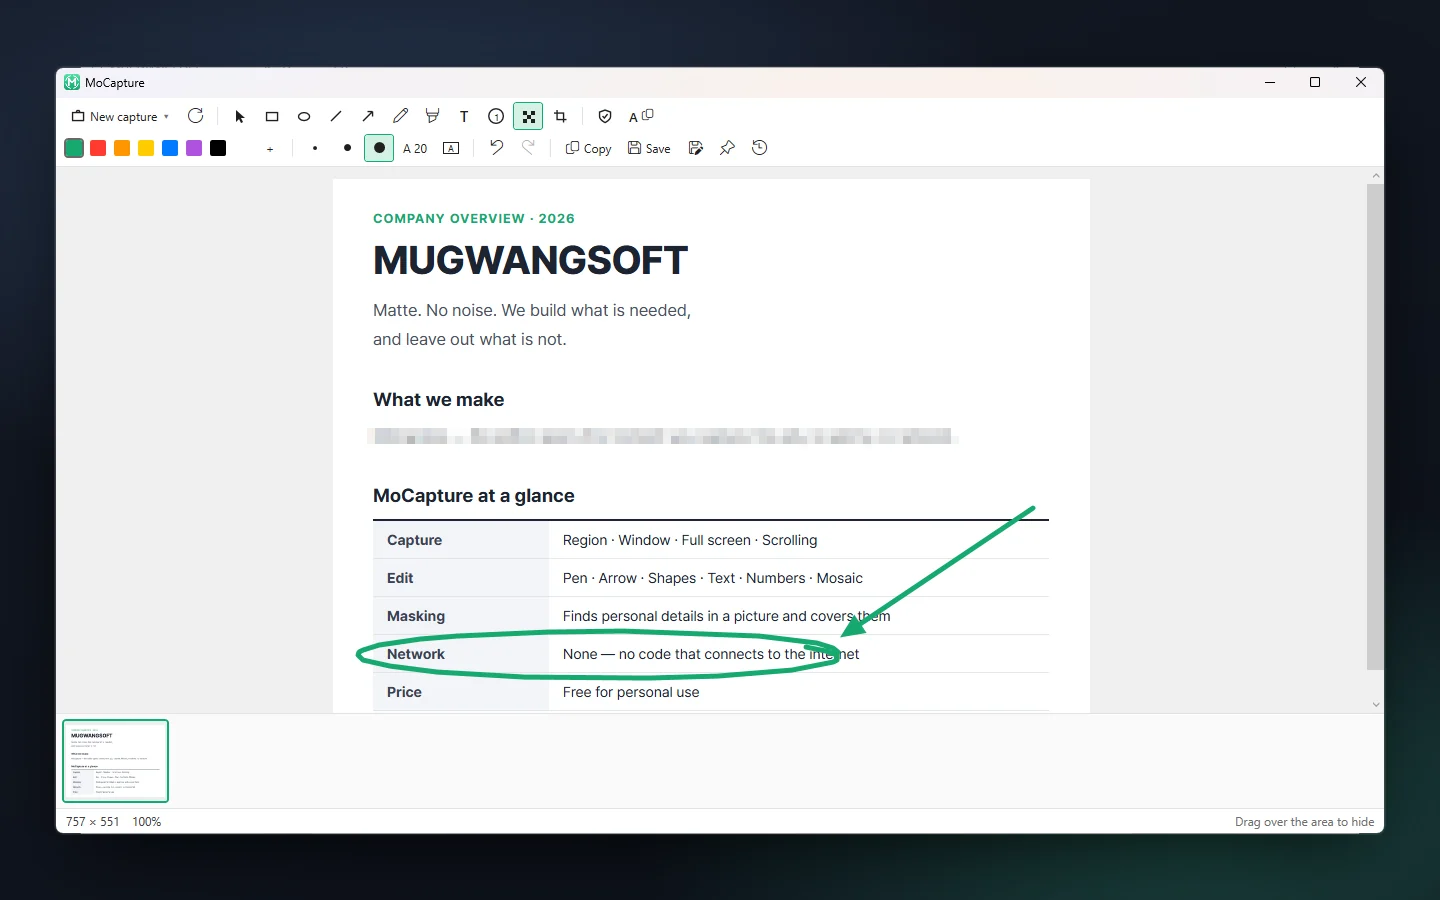
Task: Click the vertical scrollbar thumb
Action: [1376, 427]
